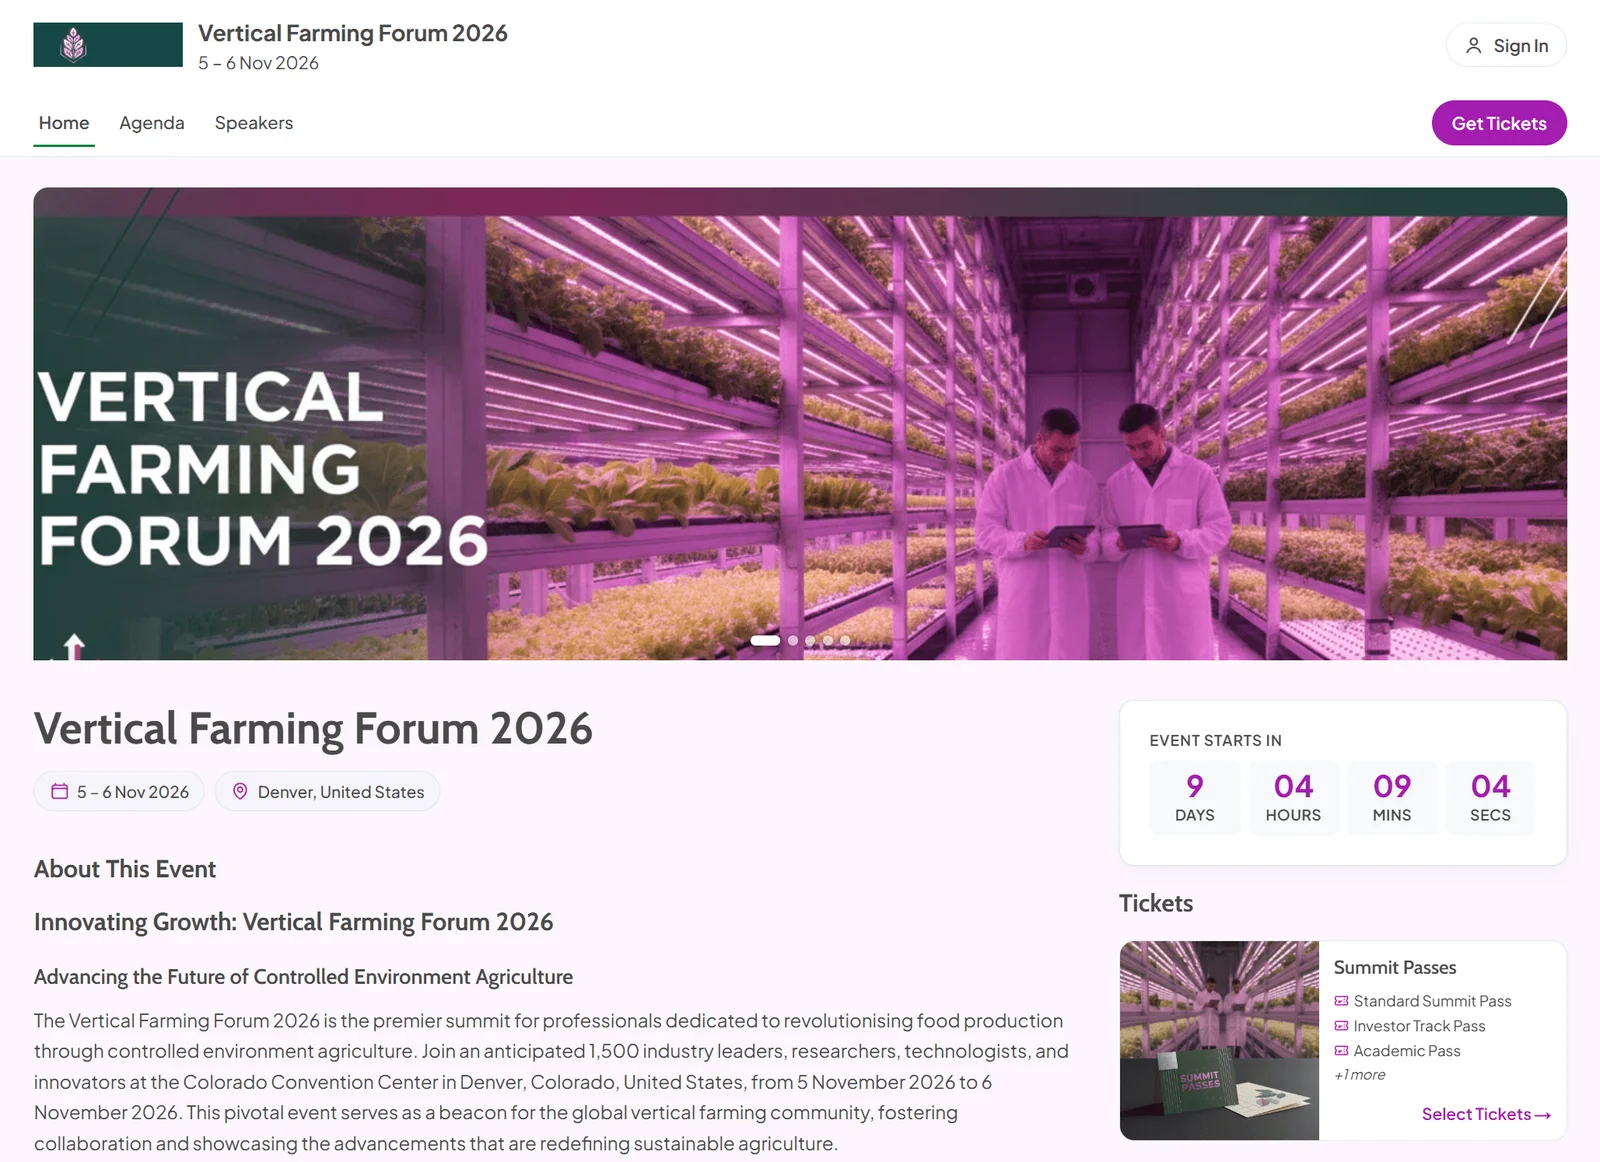Open the Speakers tab

[x=254, y=123]
